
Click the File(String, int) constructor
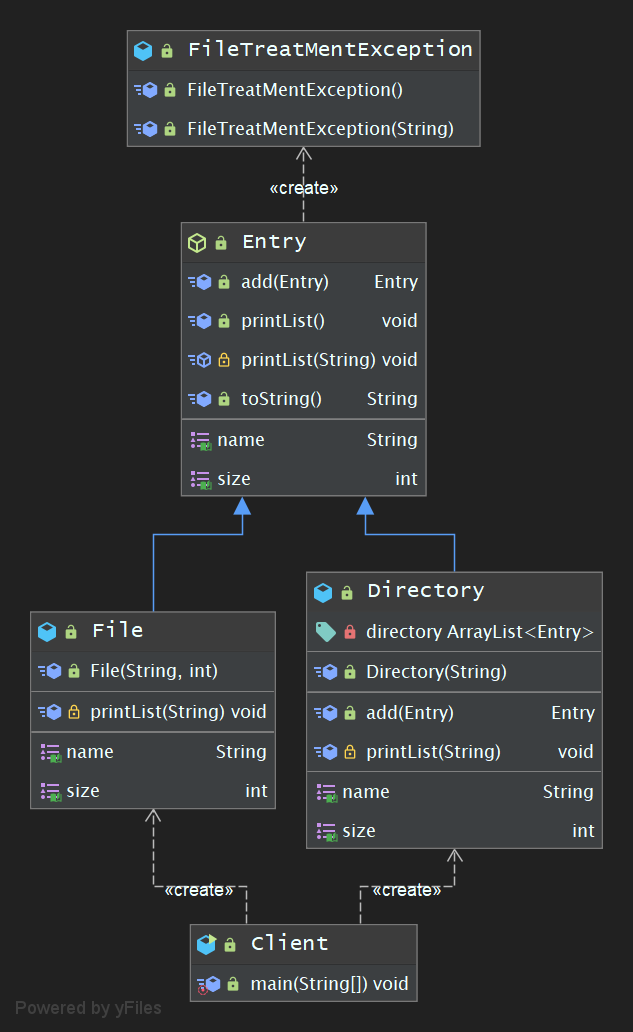click(154, 671)
